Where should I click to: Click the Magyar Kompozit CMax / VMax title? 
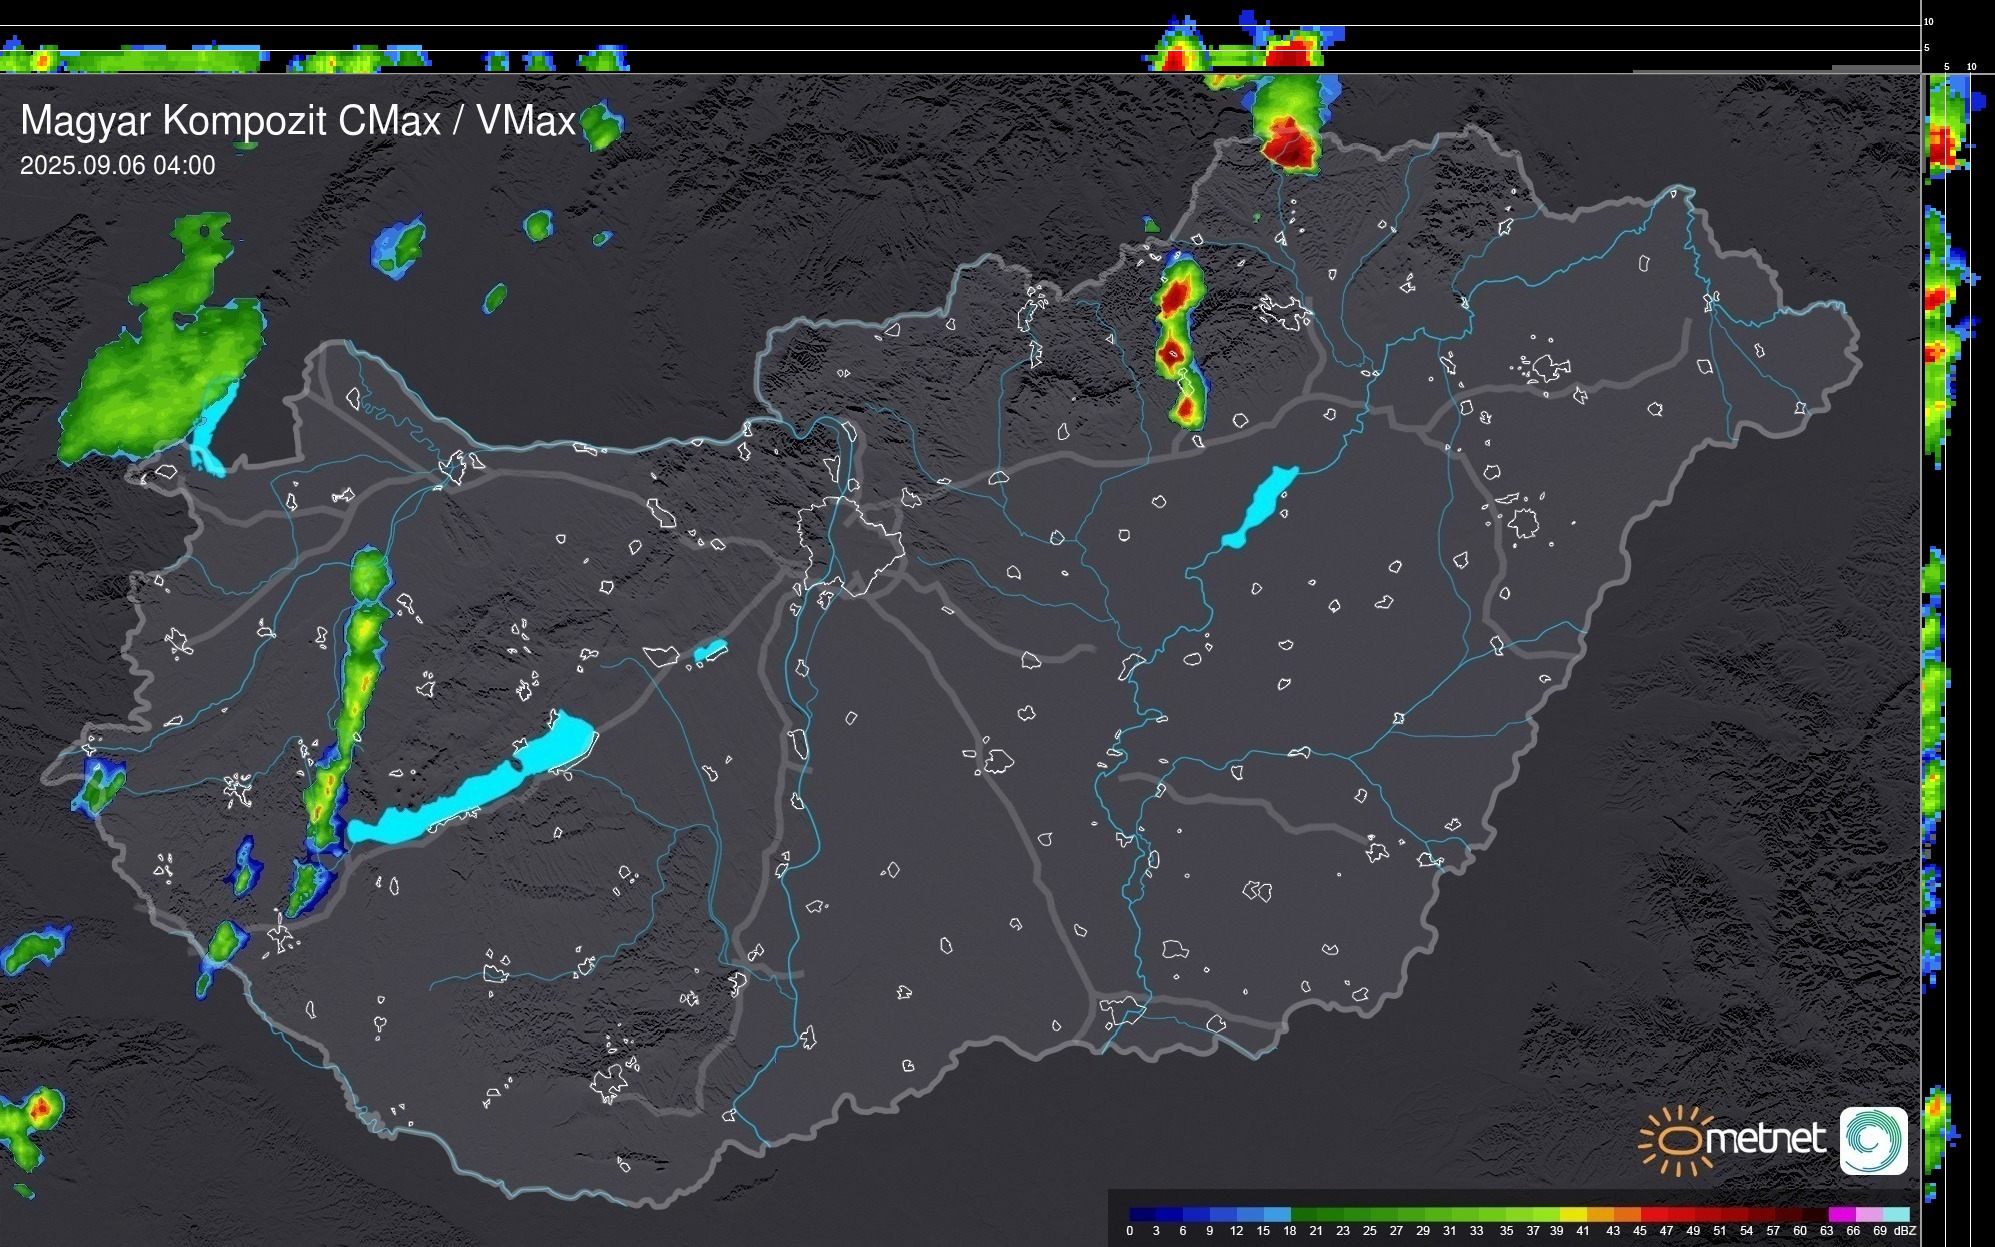click(x=297, y=121)
